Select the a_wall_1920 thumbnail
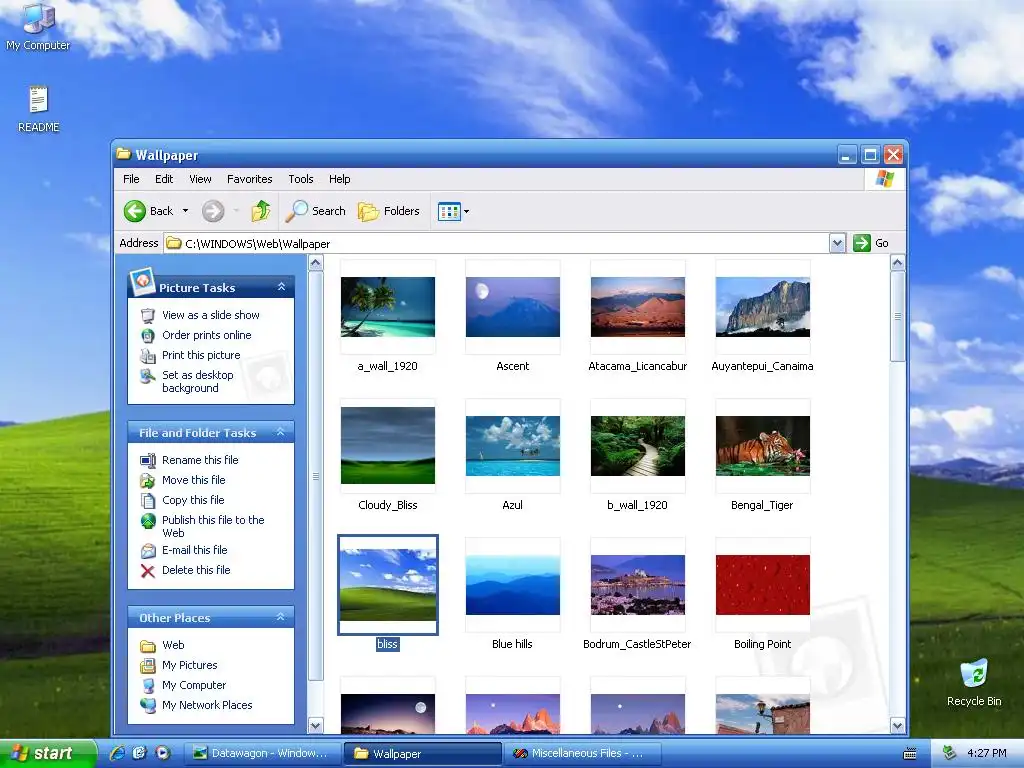This screenshot has width=1024, height=768. 388,307
